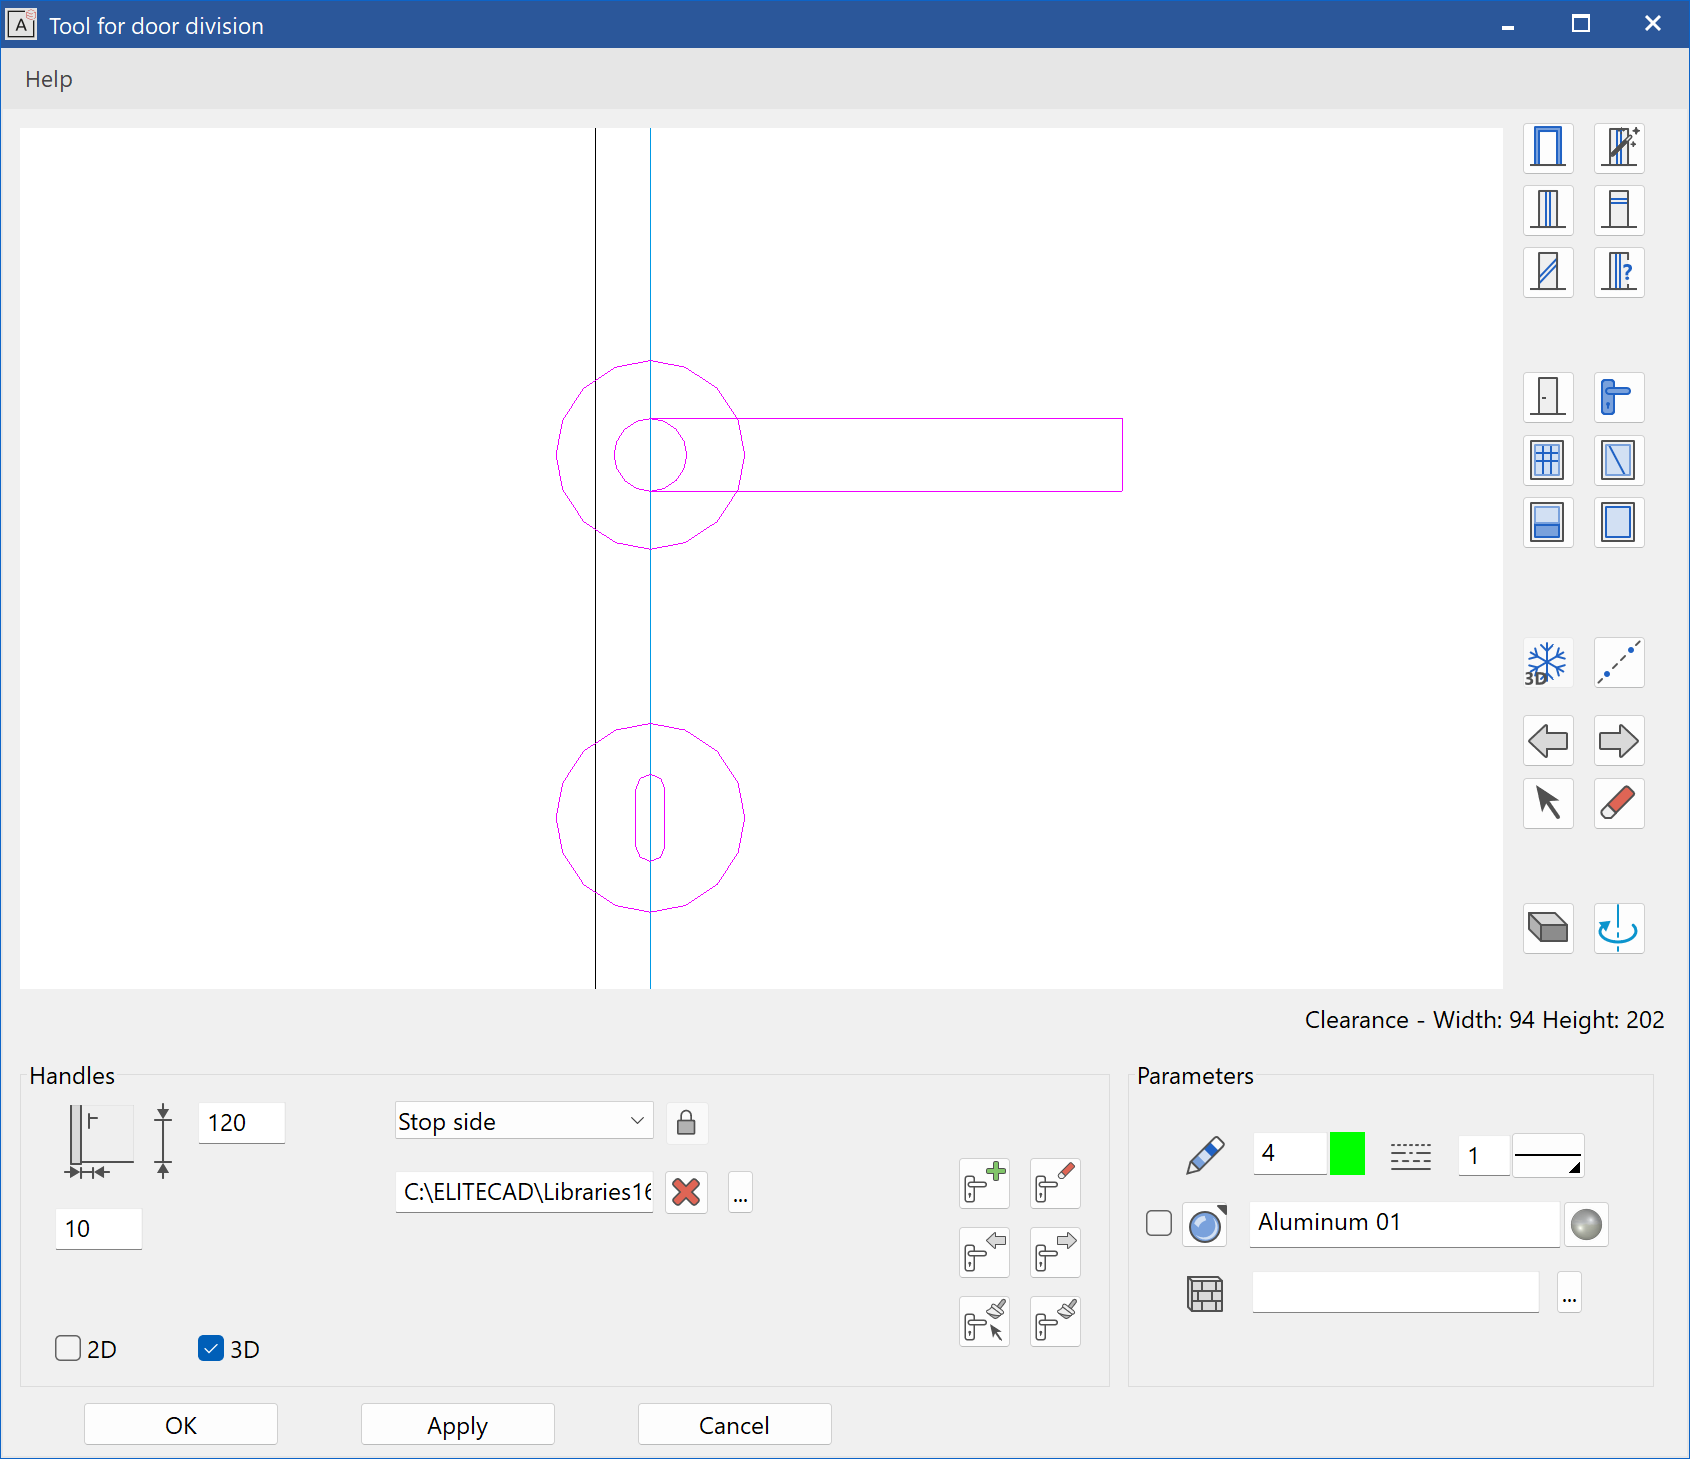Click the line type dashed lines icon
The image size is (1690, 1459).
click(x=1410, y=1156)
